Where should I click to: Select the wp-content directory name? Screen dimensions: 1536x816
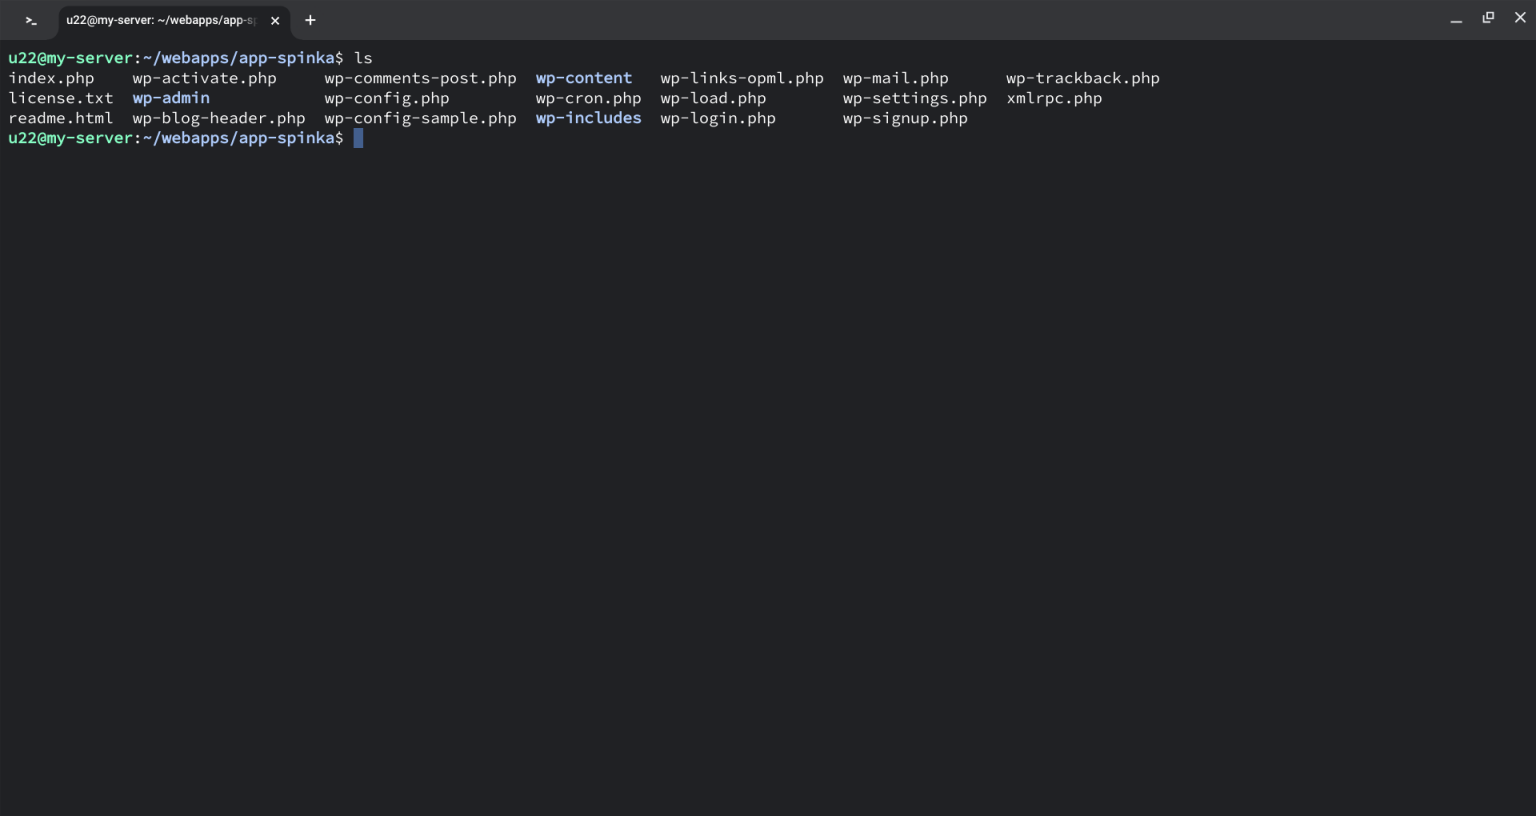tap(584, 77)
